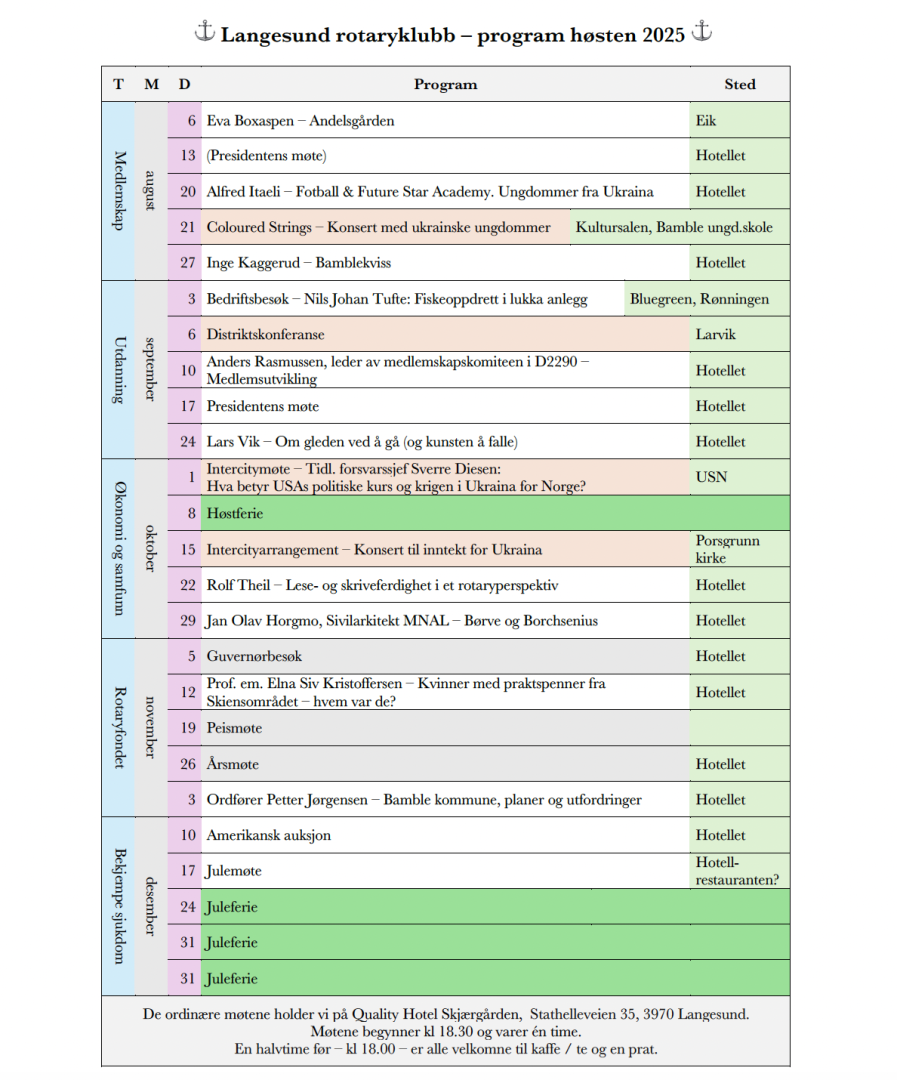Select the Program column header
The image size is (897, 1080).
tap(445, 84)
